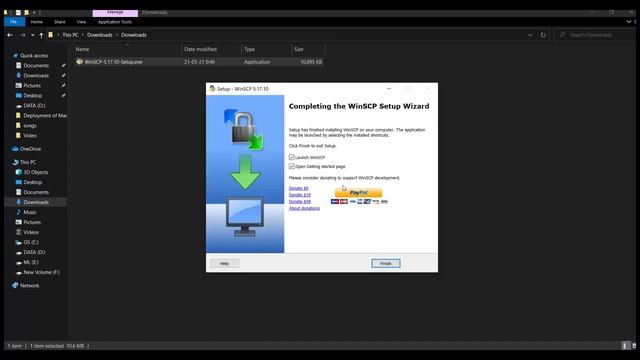The image size is (640, 360).
Task: Sort files by Size column
Action: (x=308, y=49)
